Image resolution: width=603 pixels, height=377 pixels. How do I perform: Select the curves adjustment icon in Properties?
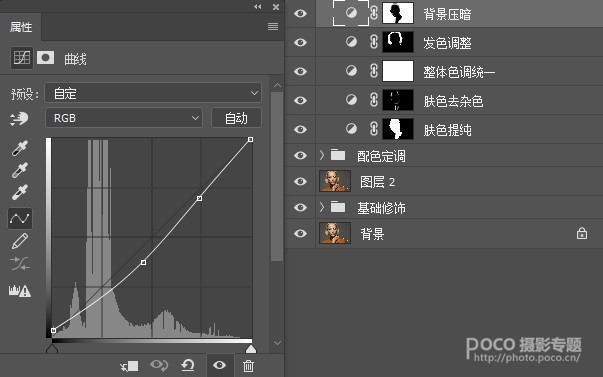click(22, 58)
